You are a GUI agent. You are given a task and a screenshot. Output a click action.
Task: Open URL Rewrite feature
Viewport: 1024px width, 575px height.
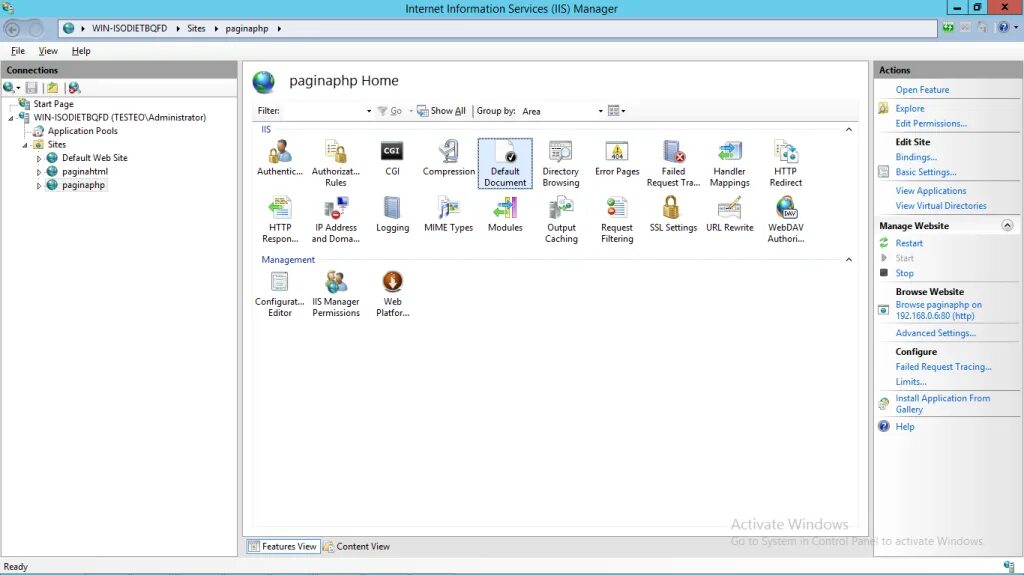729,214
